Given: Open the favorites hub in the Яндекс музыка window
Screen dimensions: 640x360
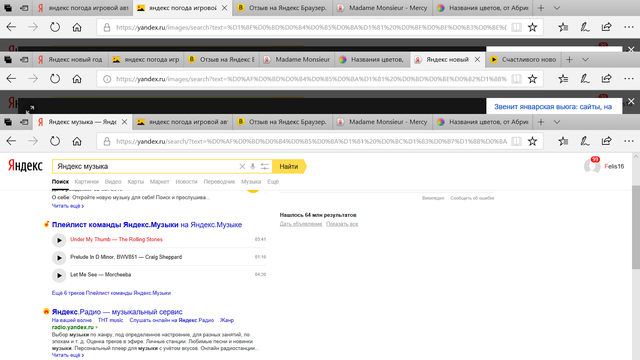Looking at the screenshot, I should click(x=563, y=141).
